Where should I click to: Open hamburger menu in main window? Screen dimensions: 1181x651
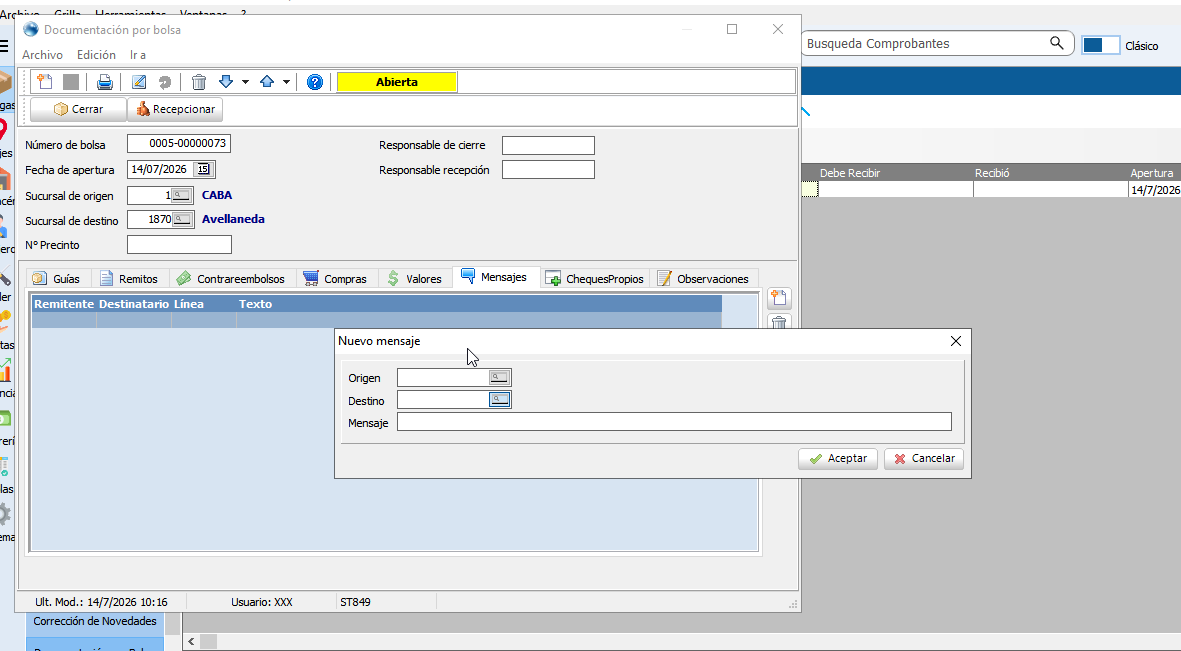4,46
